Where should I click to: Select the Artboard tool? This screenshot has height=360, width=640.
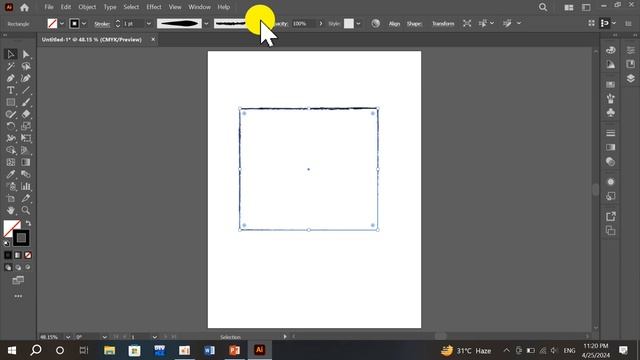[x=11, y=198]
